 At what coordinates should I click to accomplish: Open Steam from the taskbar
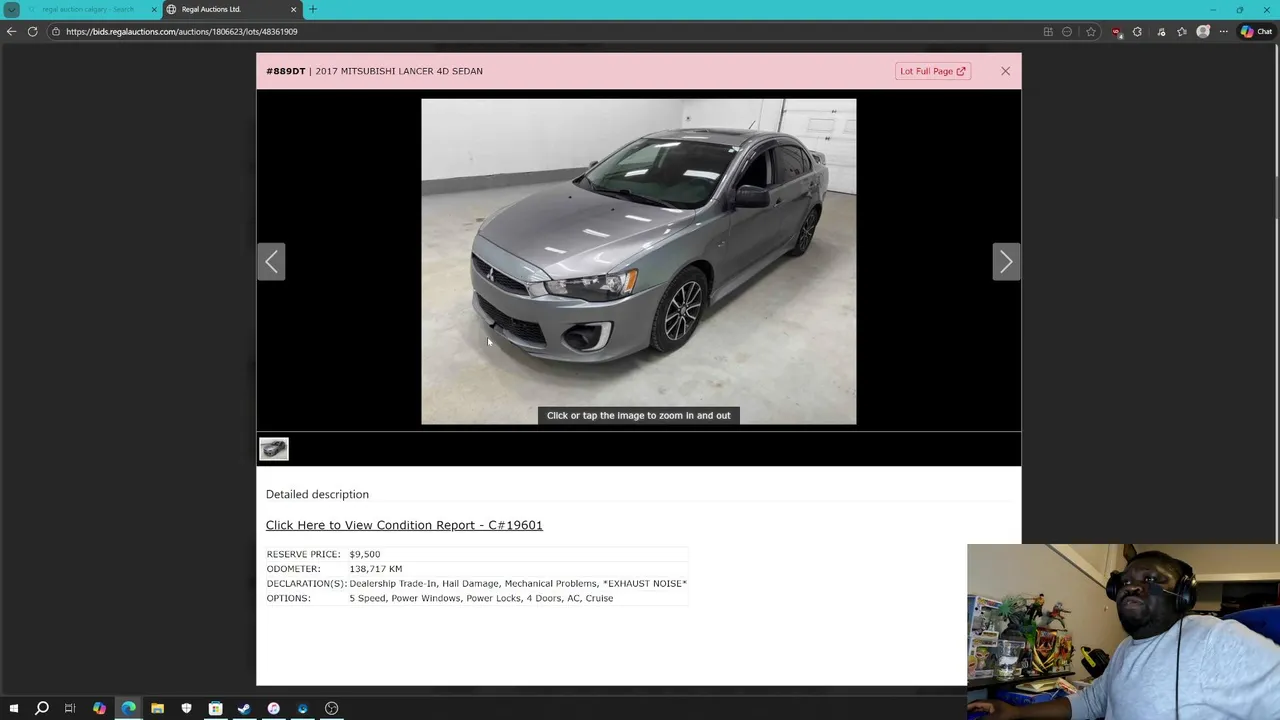coord(244,708)
